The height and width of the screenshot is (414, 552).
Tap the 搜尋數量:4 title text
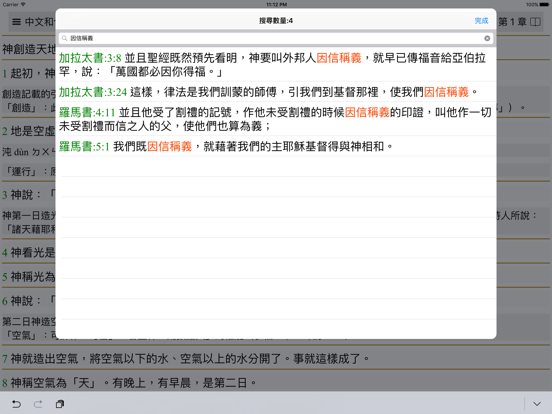click(276, 21)
